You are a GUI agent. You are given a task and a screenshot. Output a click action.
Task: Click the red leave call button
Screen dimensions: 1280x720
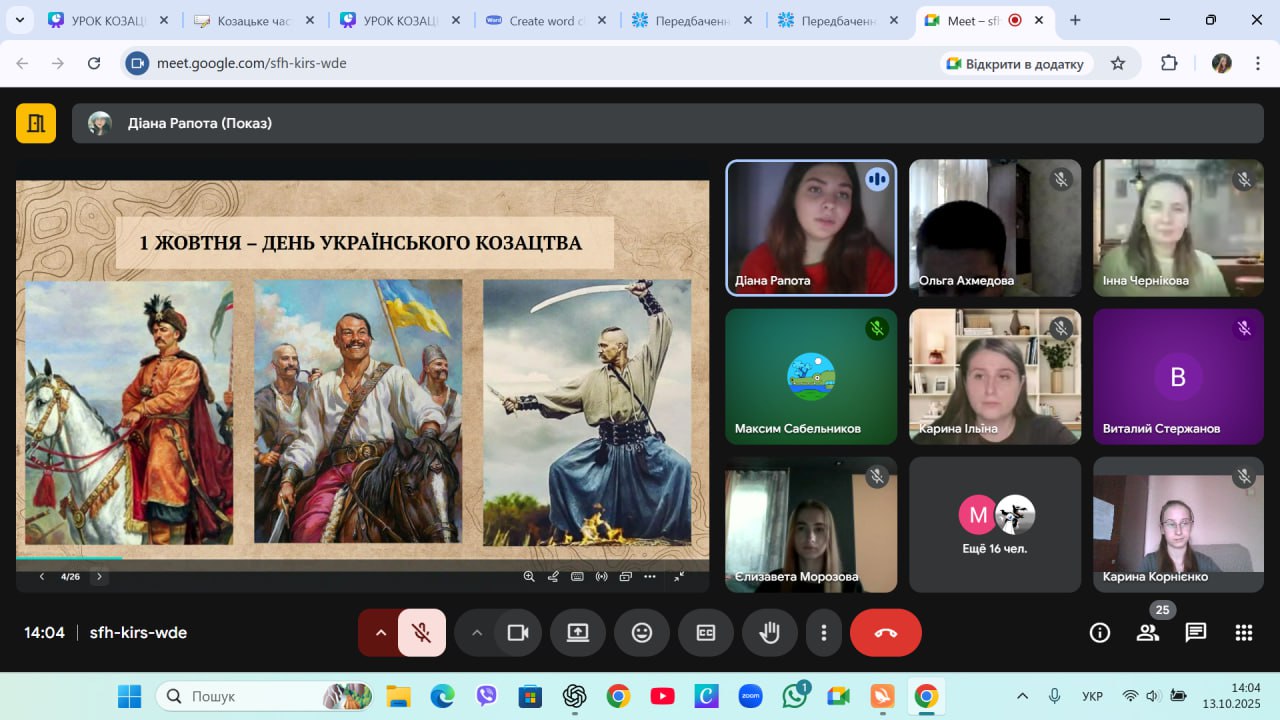click(885, 633)
